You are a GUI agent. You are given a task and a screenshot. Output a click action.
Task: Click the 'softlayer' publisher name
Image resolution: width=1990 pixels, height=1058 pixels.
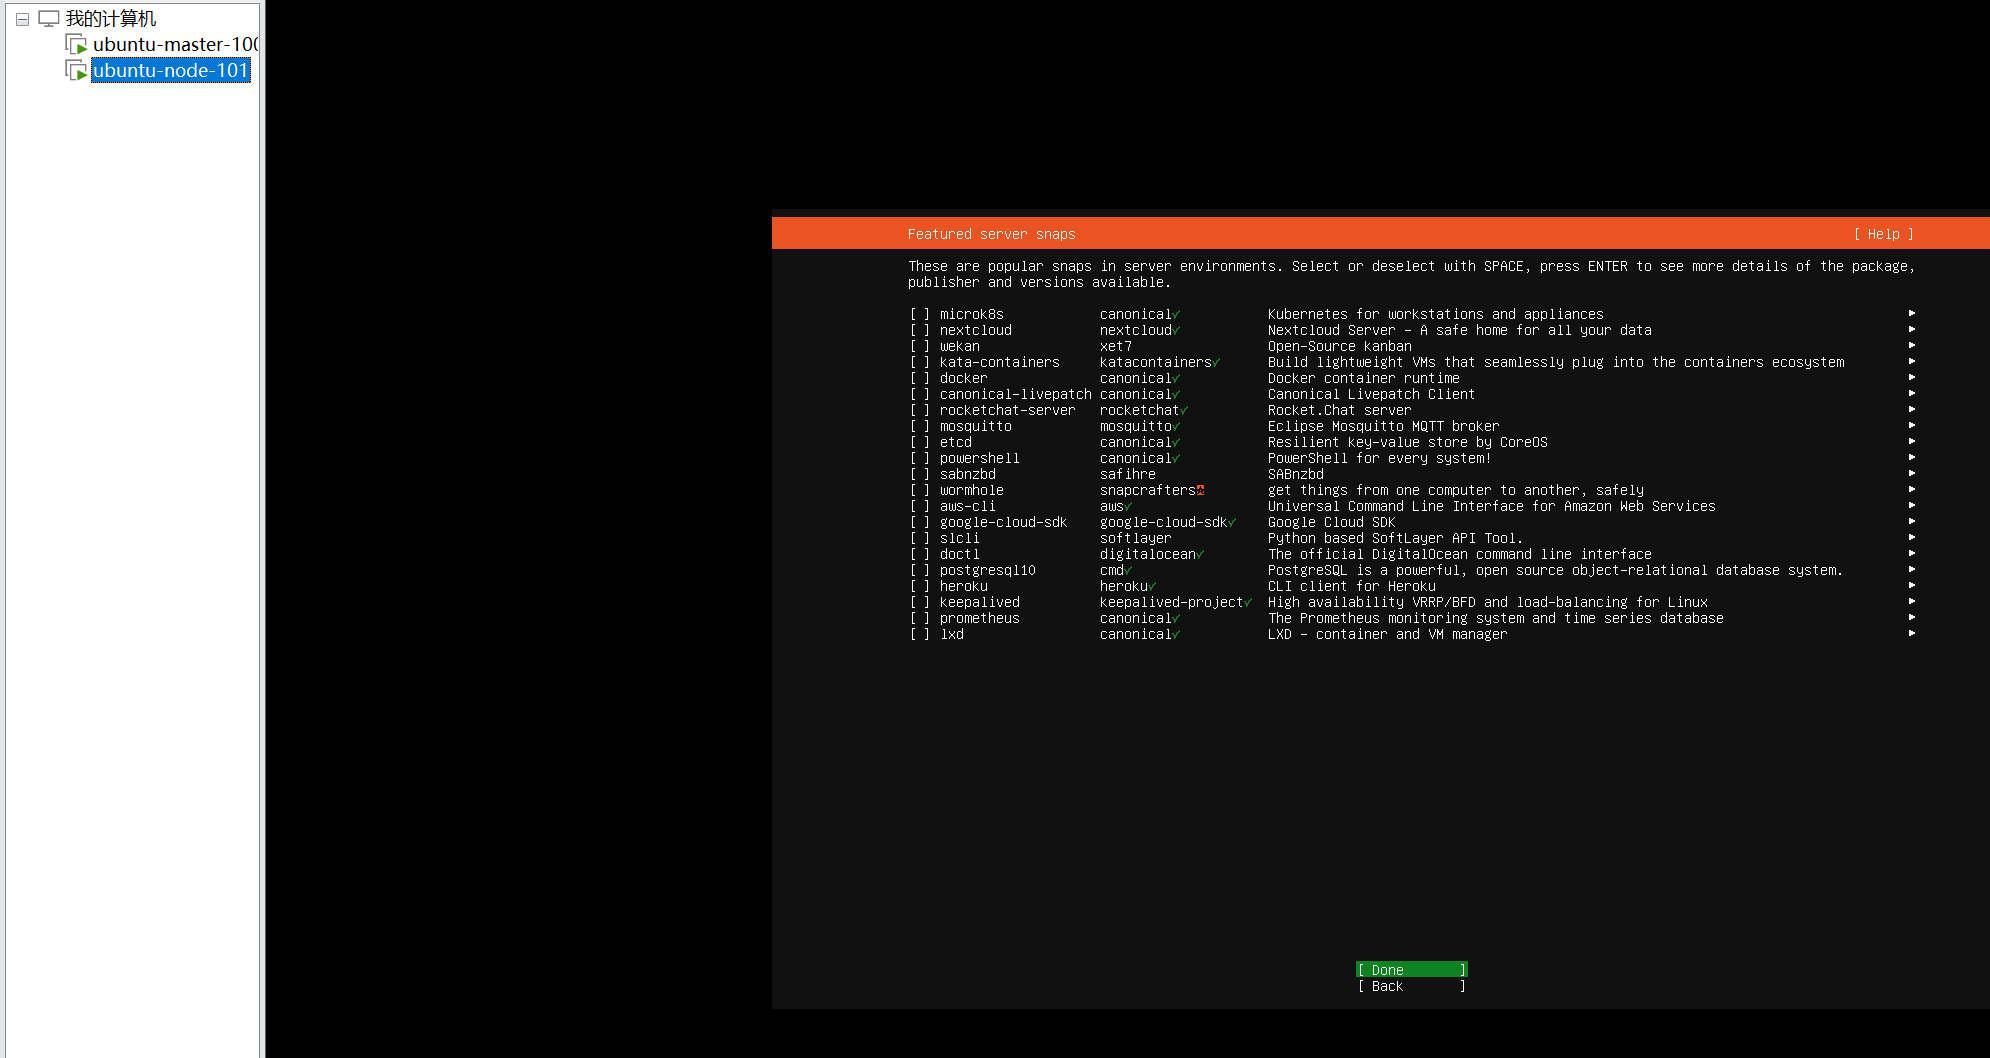point(1136,538)
